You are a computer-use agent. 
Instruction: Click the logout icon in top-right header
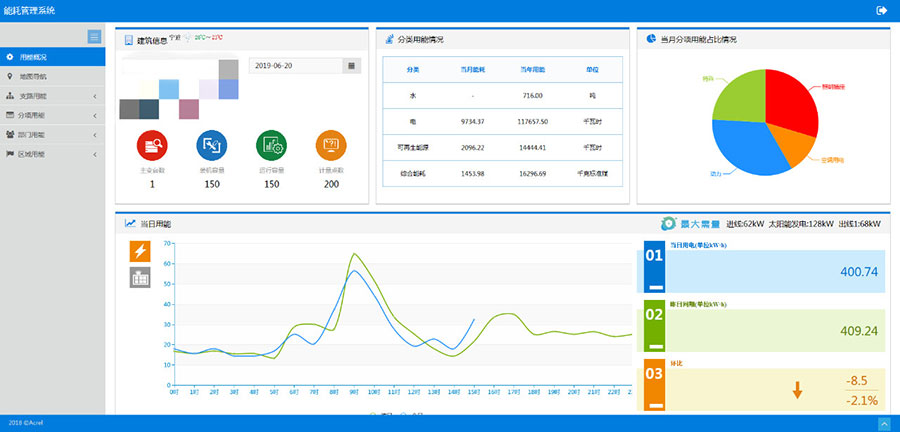[881, 10]
